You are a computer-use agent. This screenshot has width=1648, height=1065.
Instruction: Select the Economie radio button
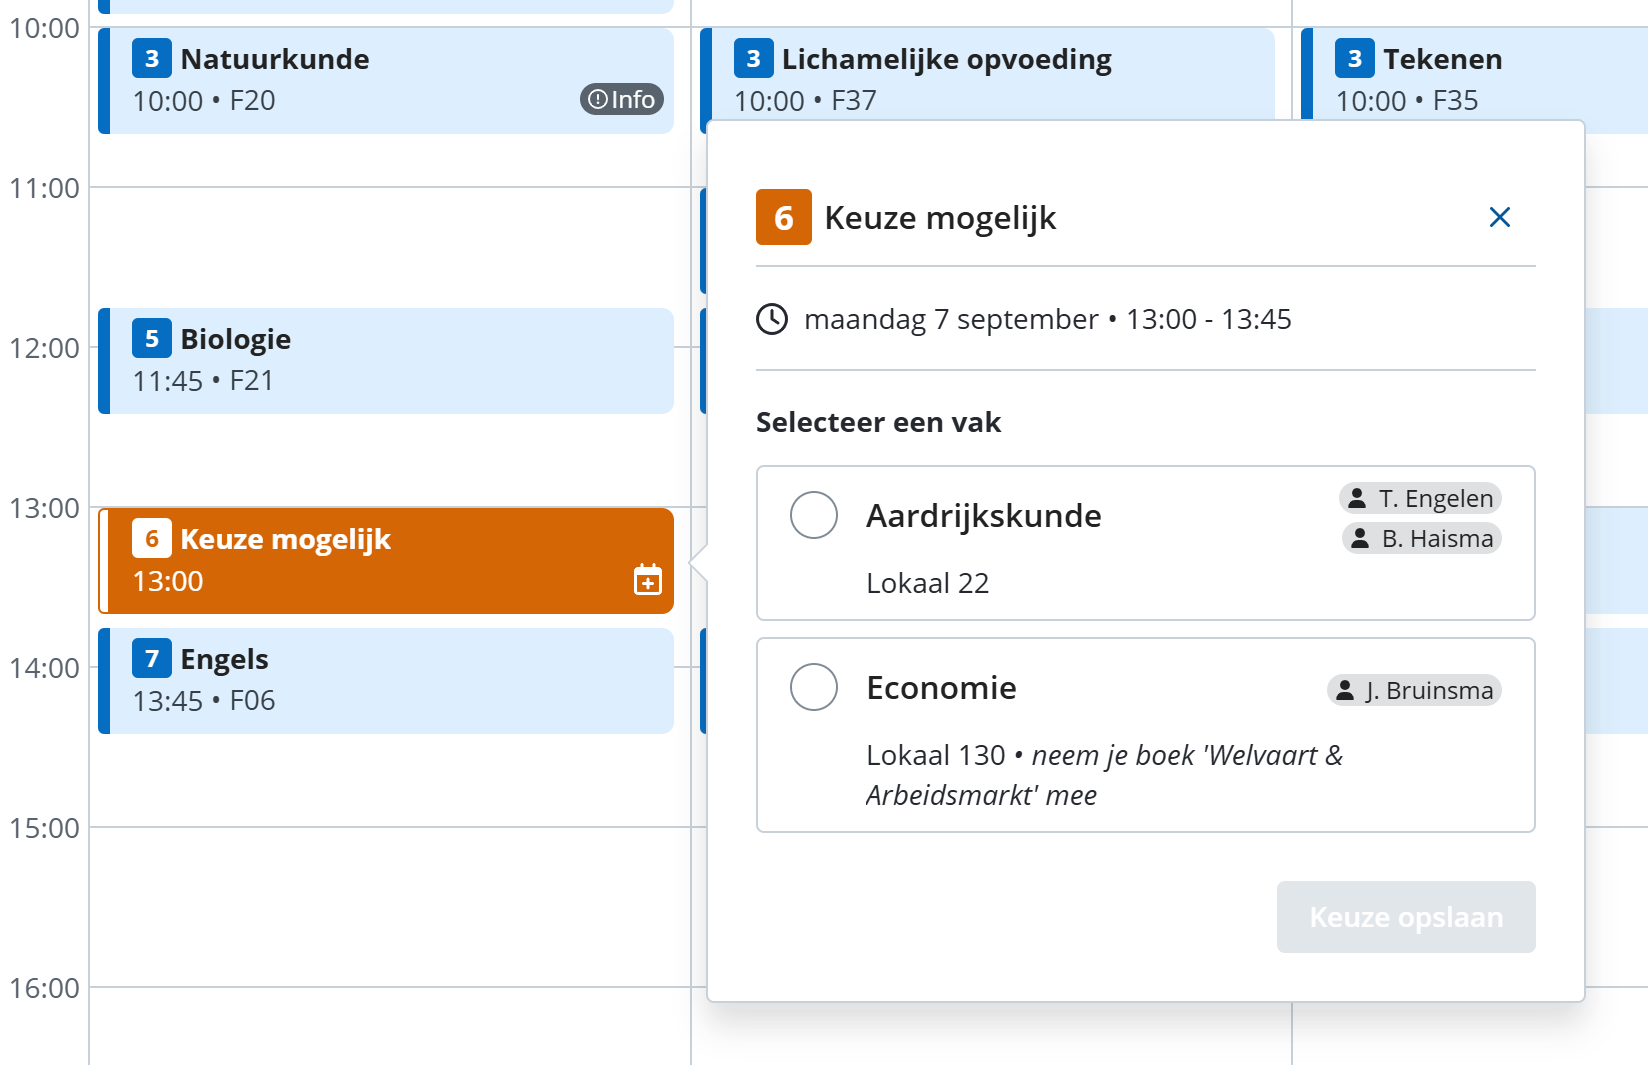814,687
